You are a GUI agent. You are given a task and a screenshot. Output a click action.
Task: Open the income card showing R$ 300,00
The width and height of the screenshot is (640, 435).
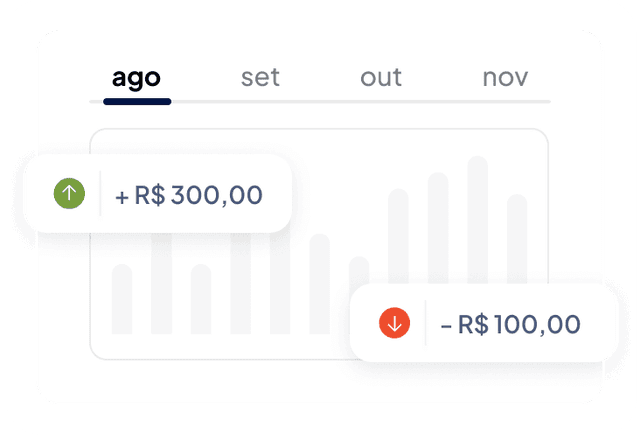tap(158, 193)
